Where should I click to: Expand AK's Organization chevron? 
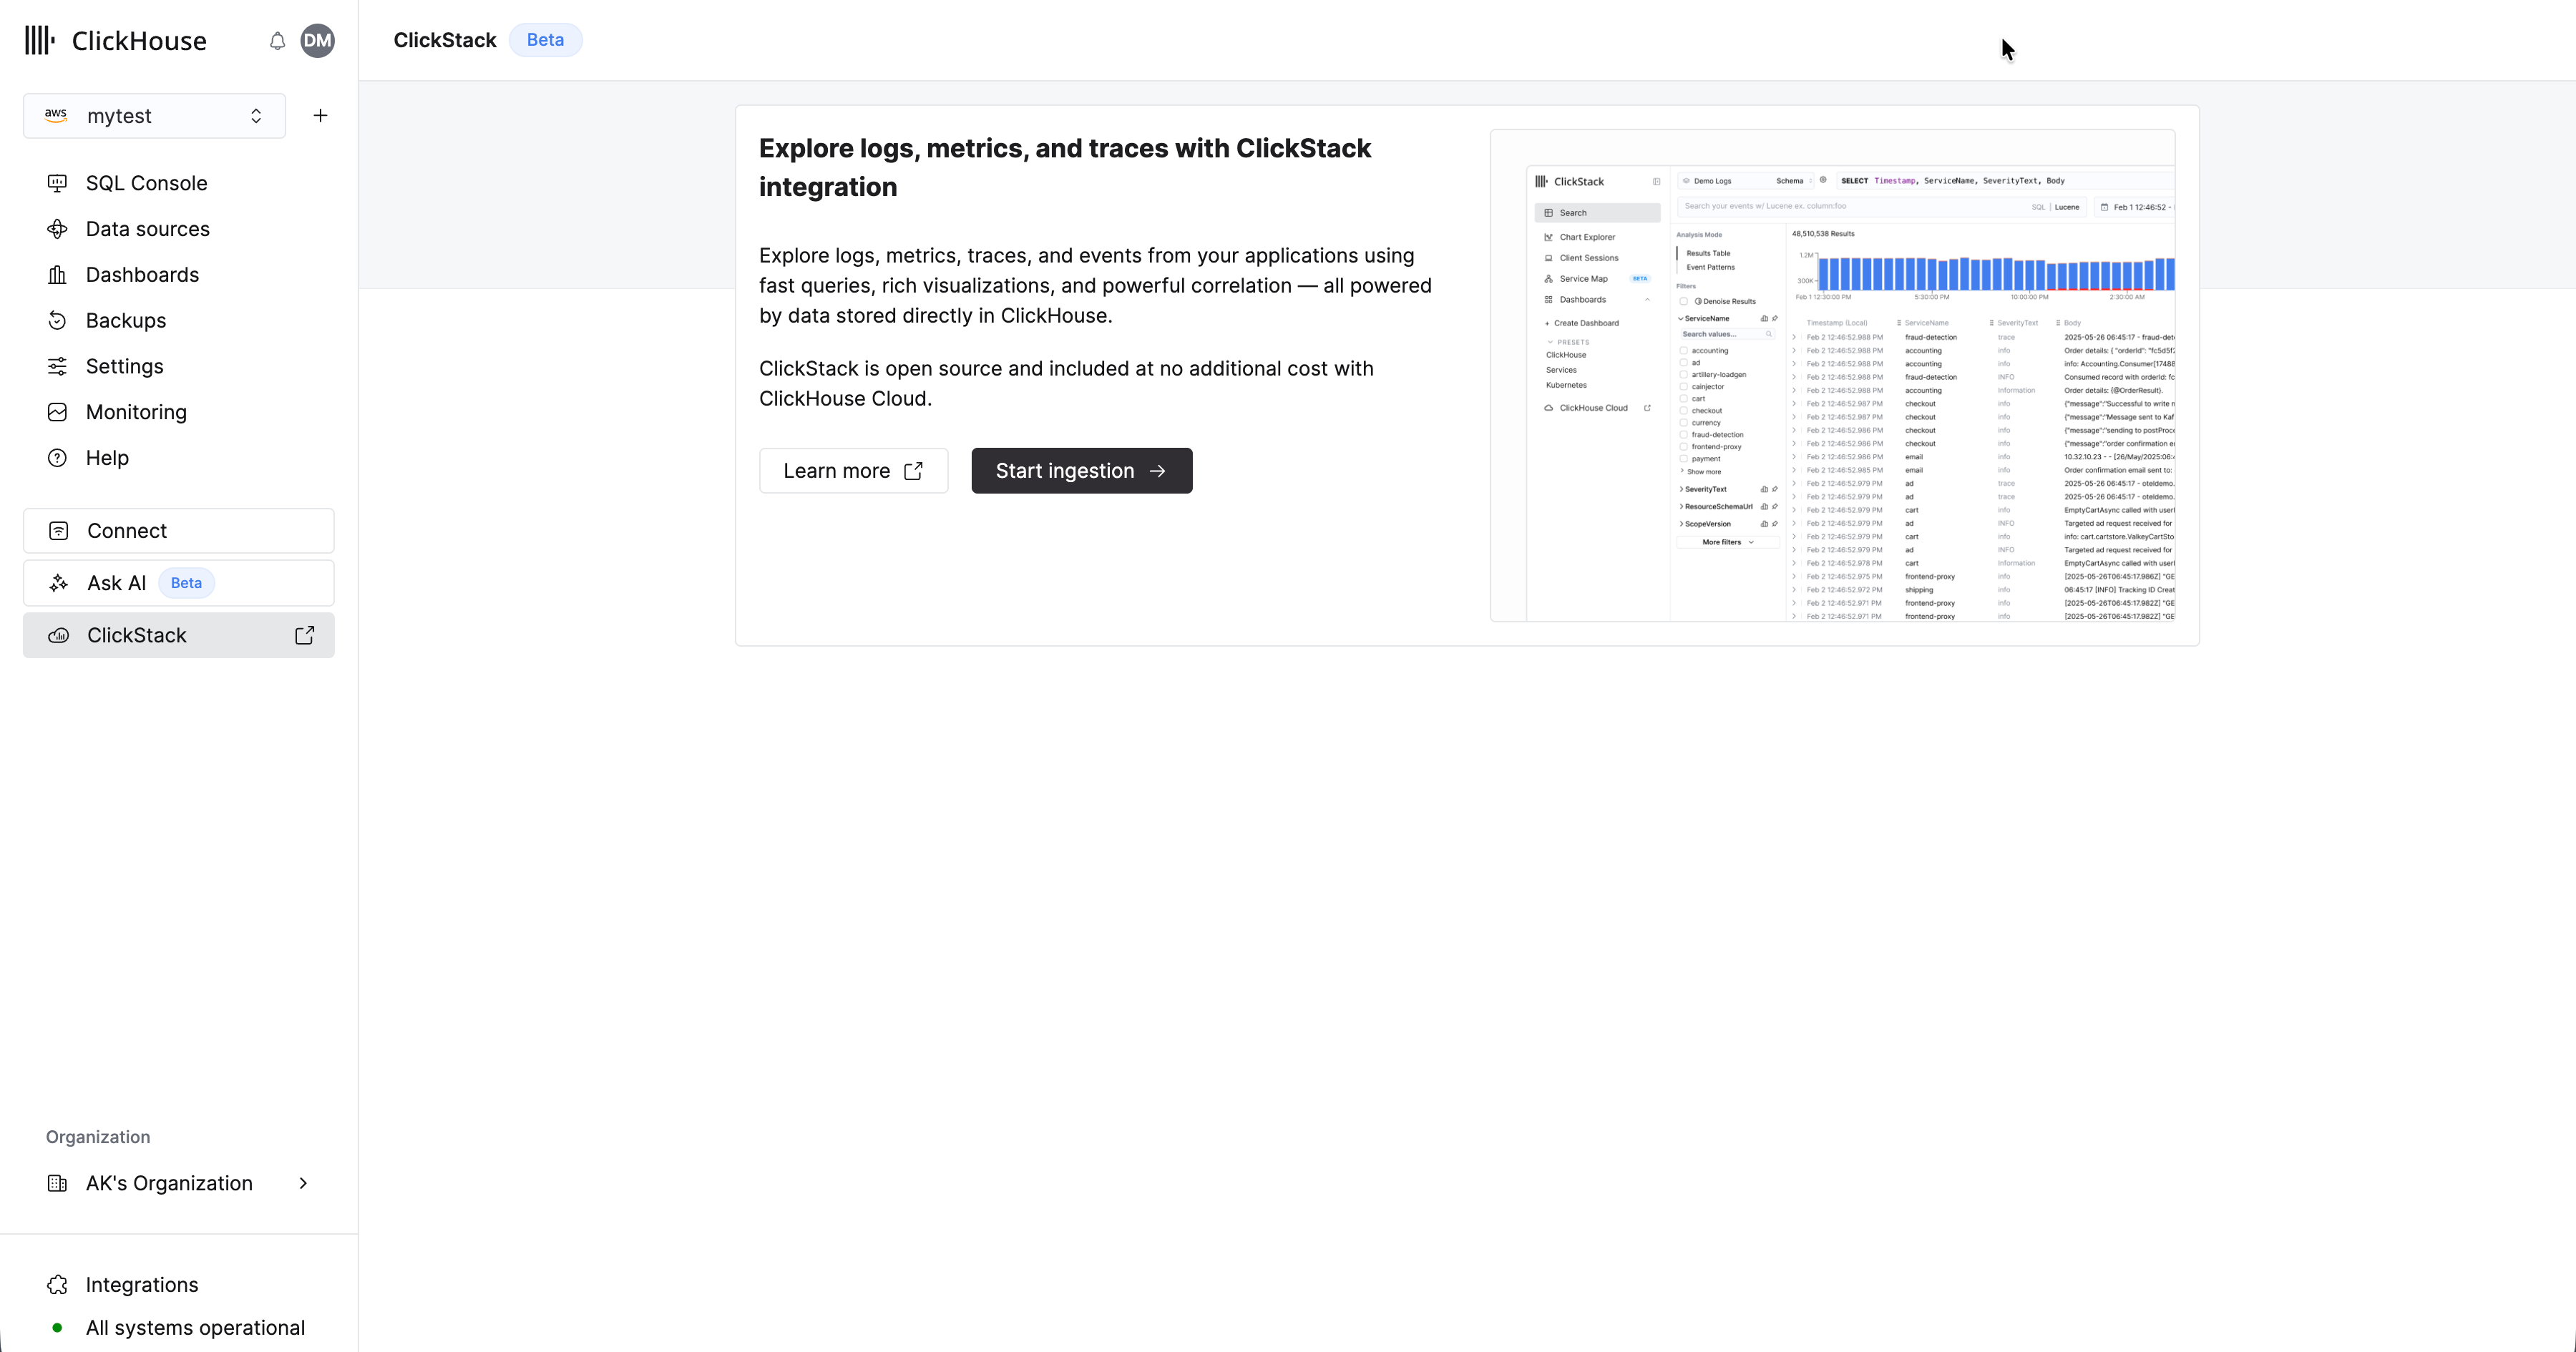click(x=303, y=1183)
